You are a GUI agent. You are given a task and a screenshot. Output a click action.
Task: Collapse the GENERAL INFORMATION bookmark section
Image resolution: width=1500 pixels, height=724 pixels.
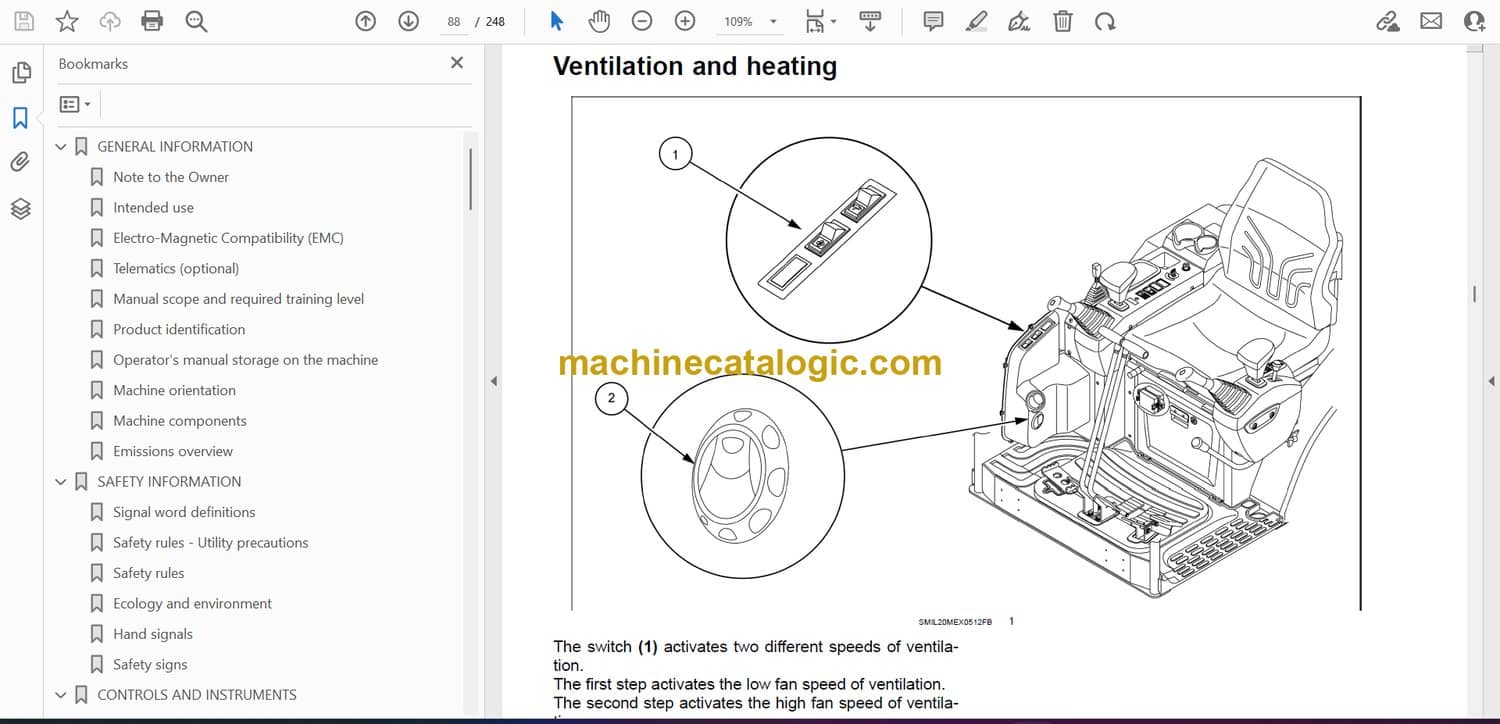[61, 147]
